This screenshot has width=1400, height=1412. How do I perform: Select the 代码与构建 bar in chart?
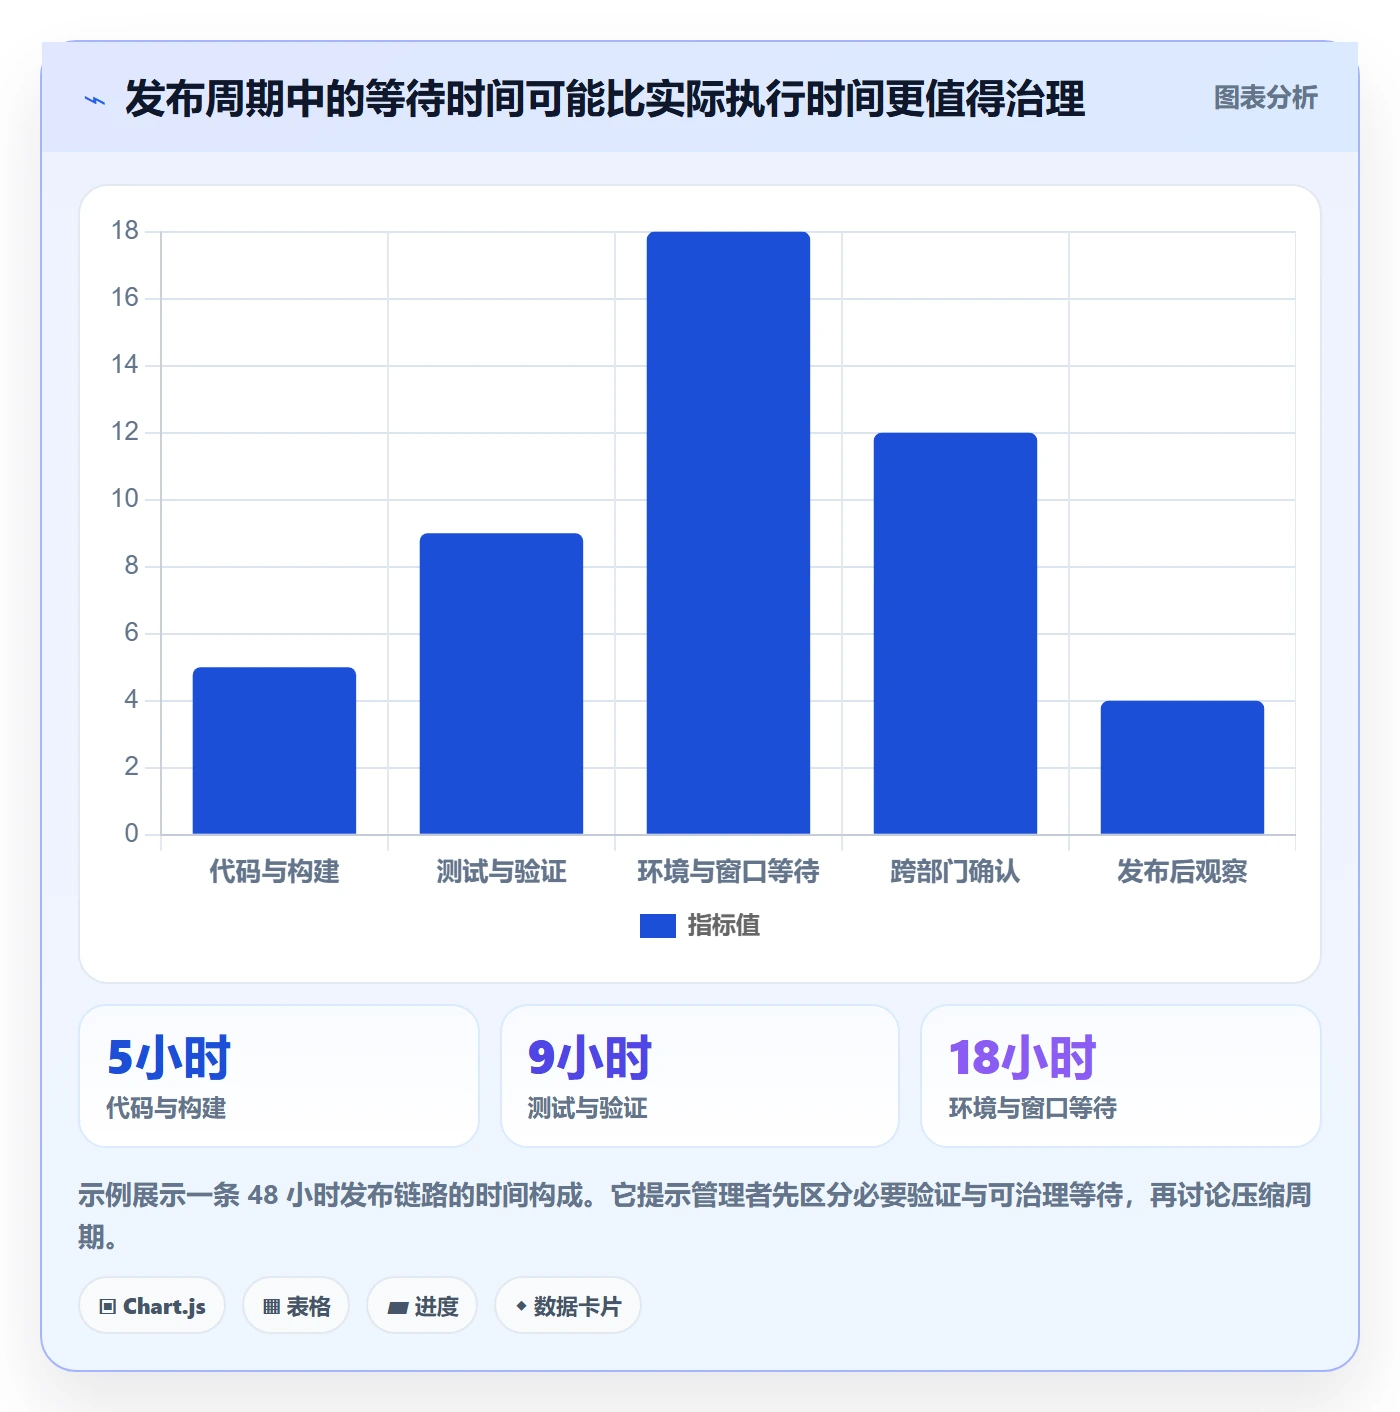[274, 750]
